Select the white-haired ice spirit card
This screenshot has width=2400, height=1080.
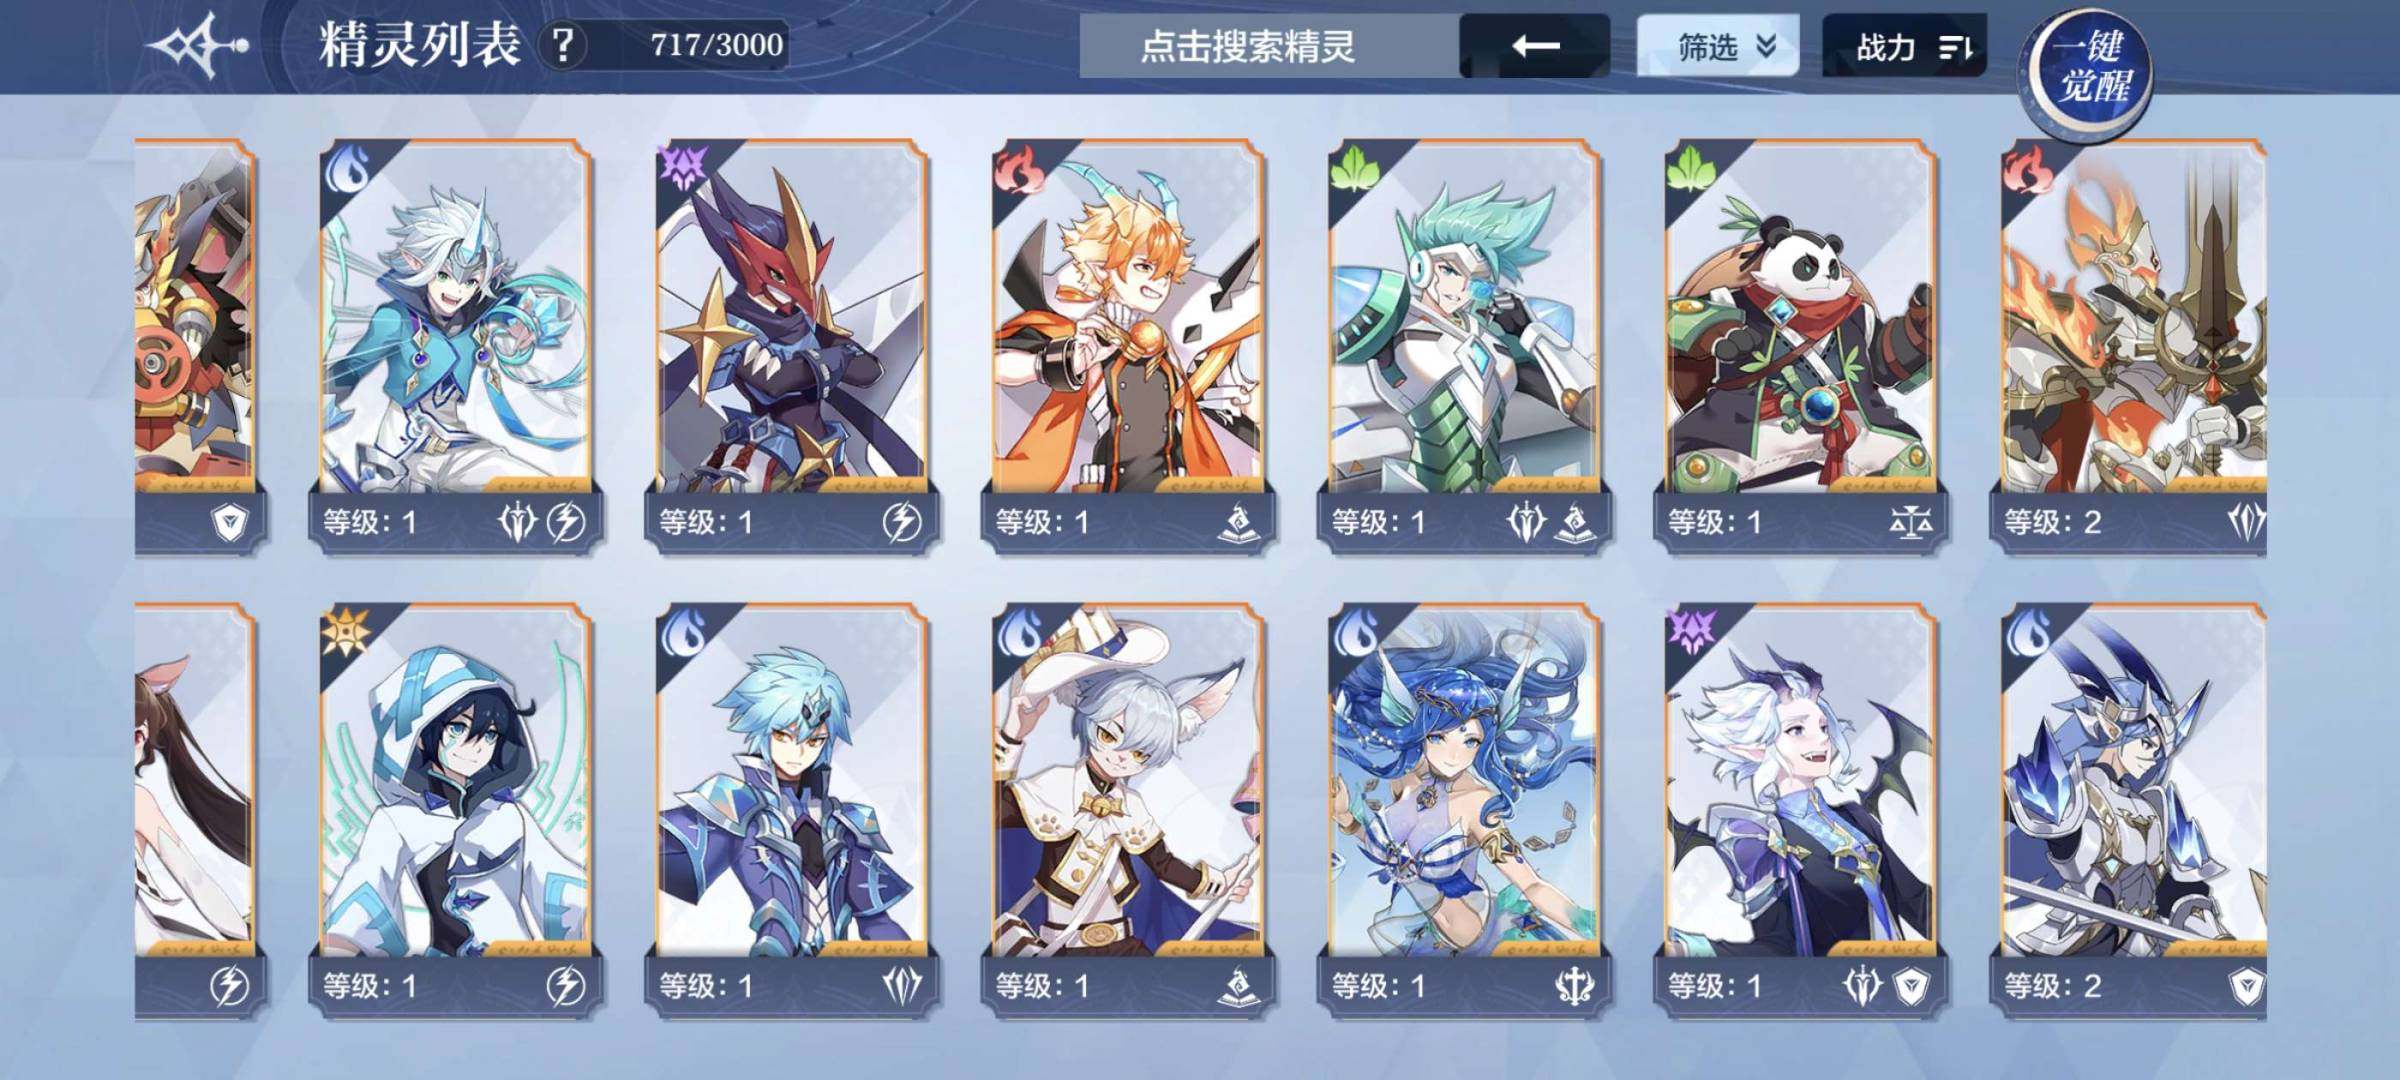[456, 343]
